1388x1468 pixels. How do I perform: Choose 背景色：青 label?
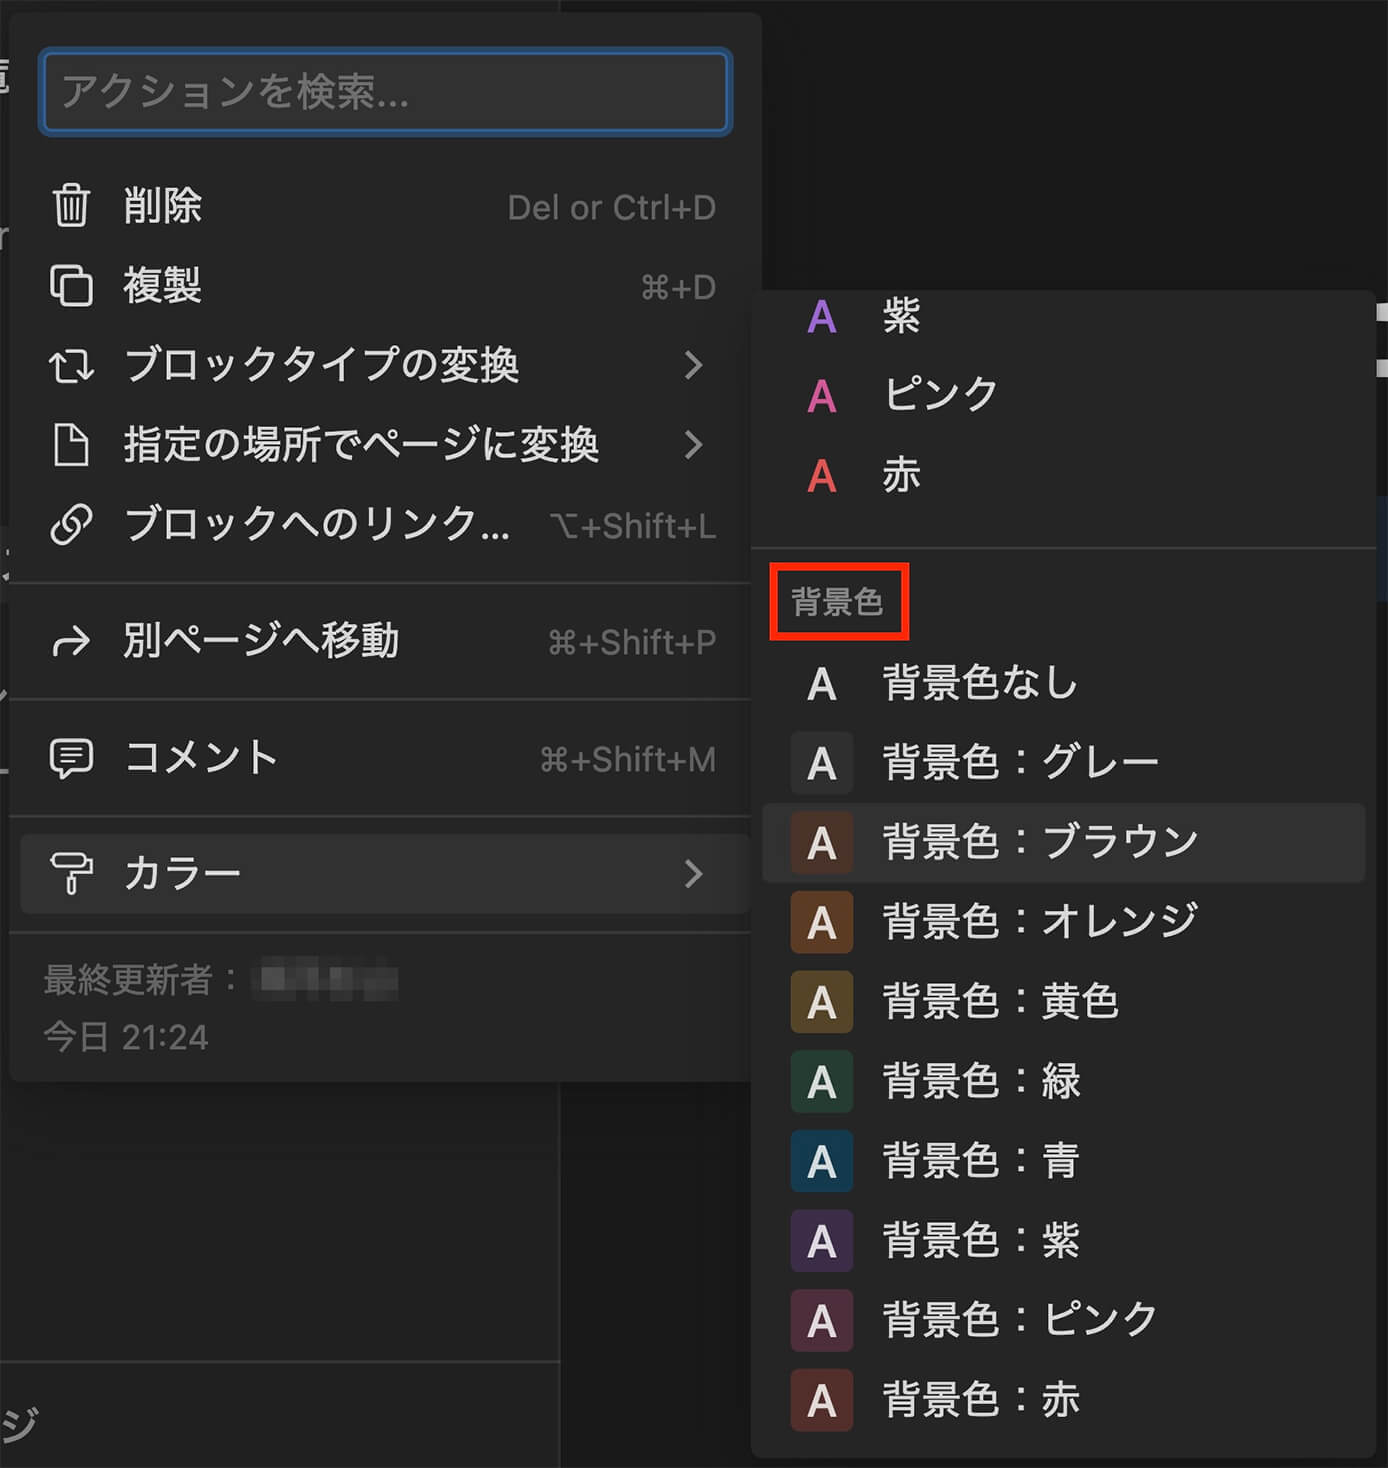(x=981, y=1161)
